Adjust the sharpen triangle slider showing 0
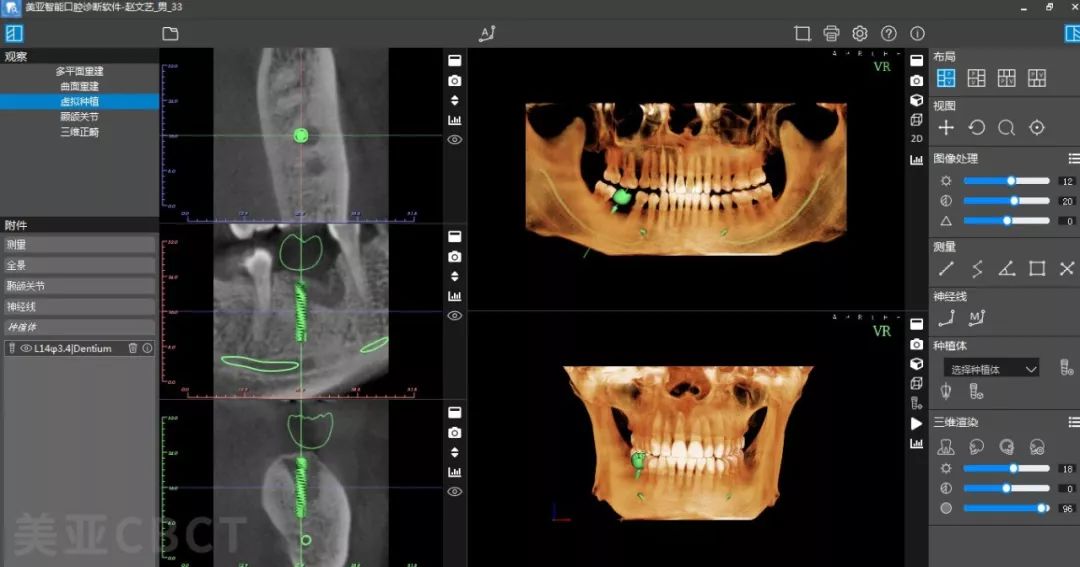 [x=1006, y=220]
